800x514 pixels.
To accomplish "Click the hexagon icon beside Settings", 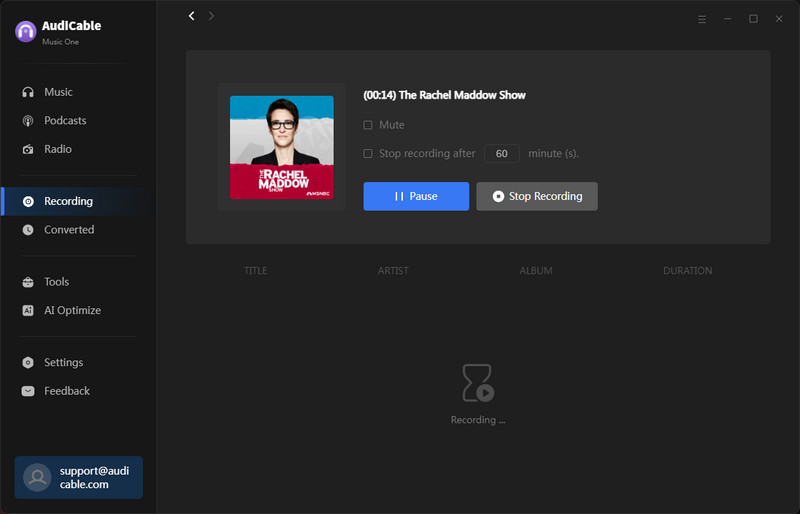I will [x=28, y=362].
